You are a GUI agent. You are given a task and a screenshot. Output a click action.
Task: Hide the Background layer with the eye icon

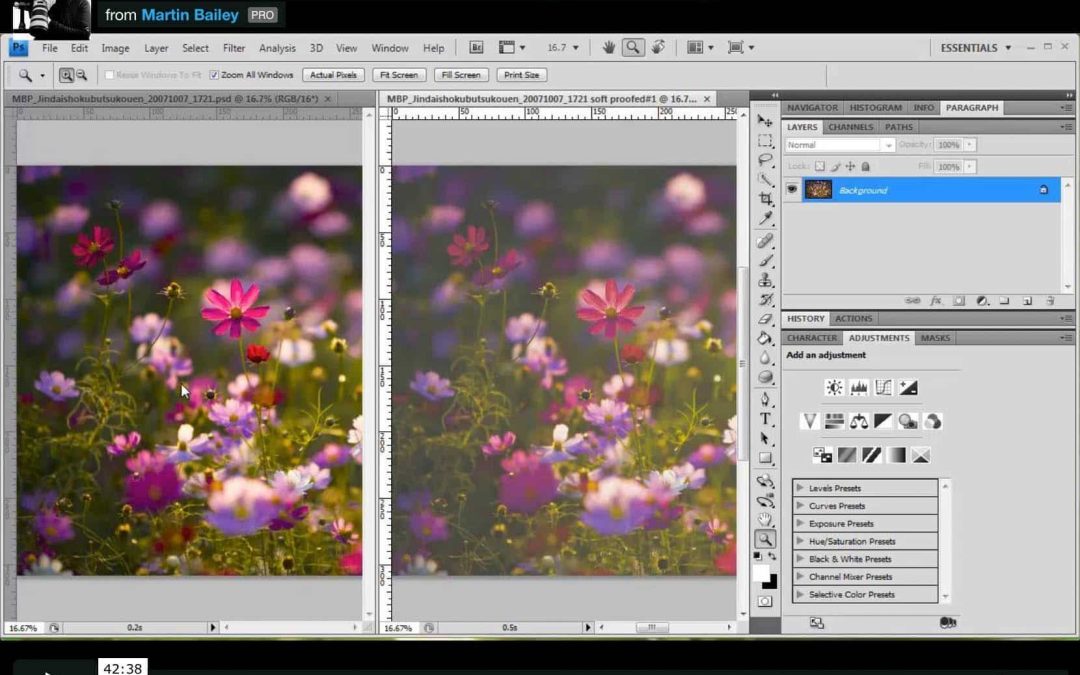pyautogui.click(x=793, y=190)
